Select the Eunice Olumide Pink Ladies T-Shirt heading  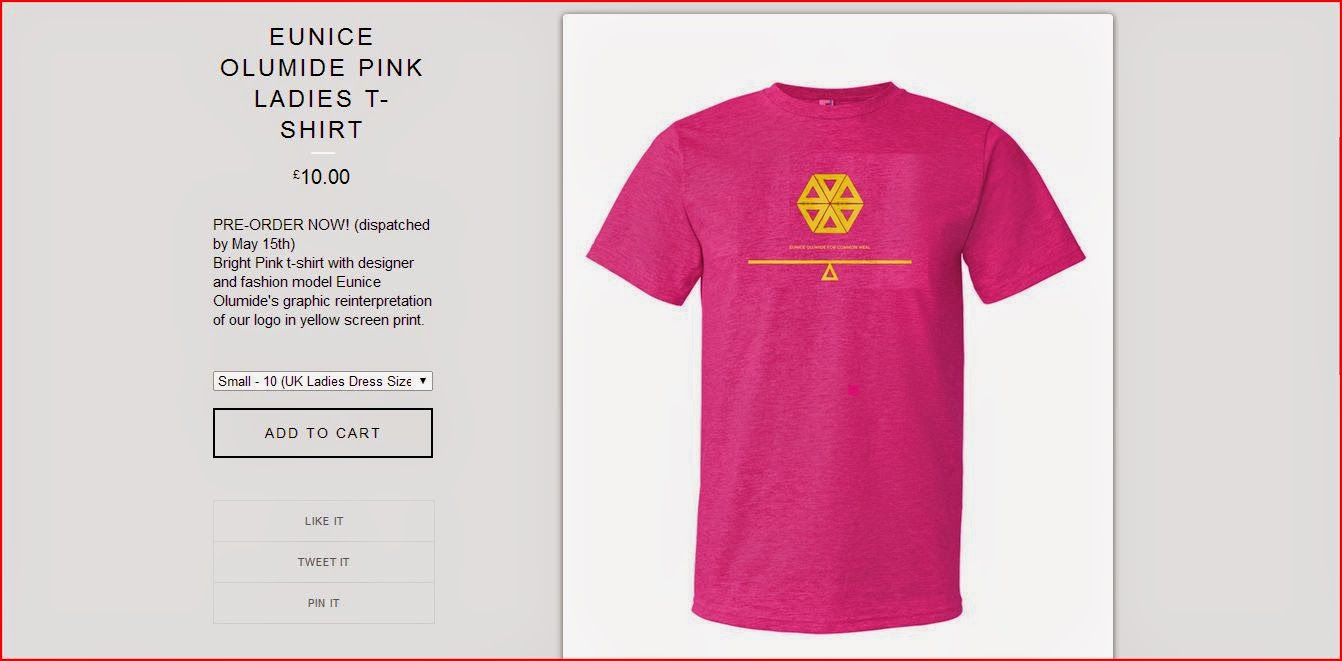(322, 83)
